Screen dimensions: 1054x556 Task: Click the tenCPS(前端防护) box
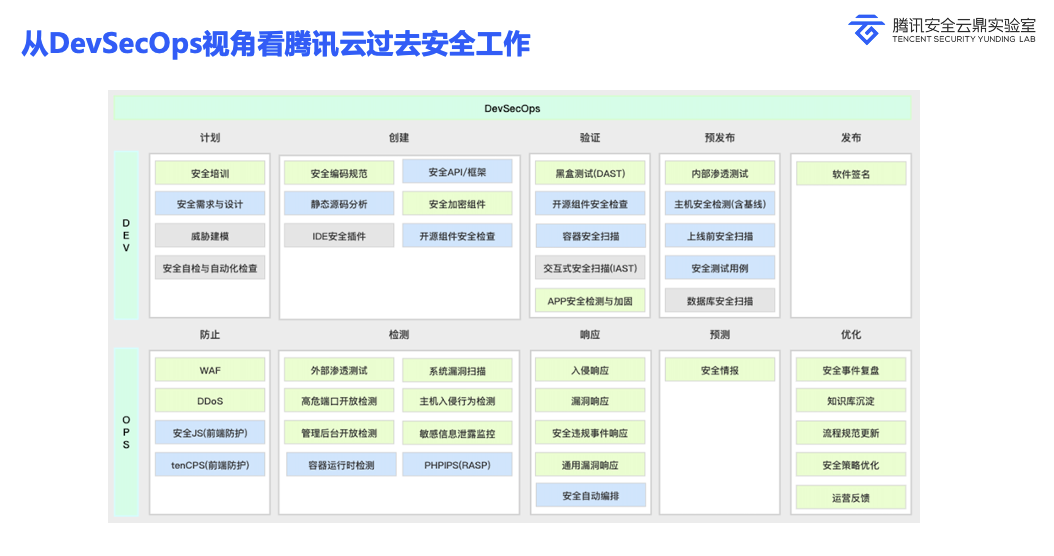point(210,465)
